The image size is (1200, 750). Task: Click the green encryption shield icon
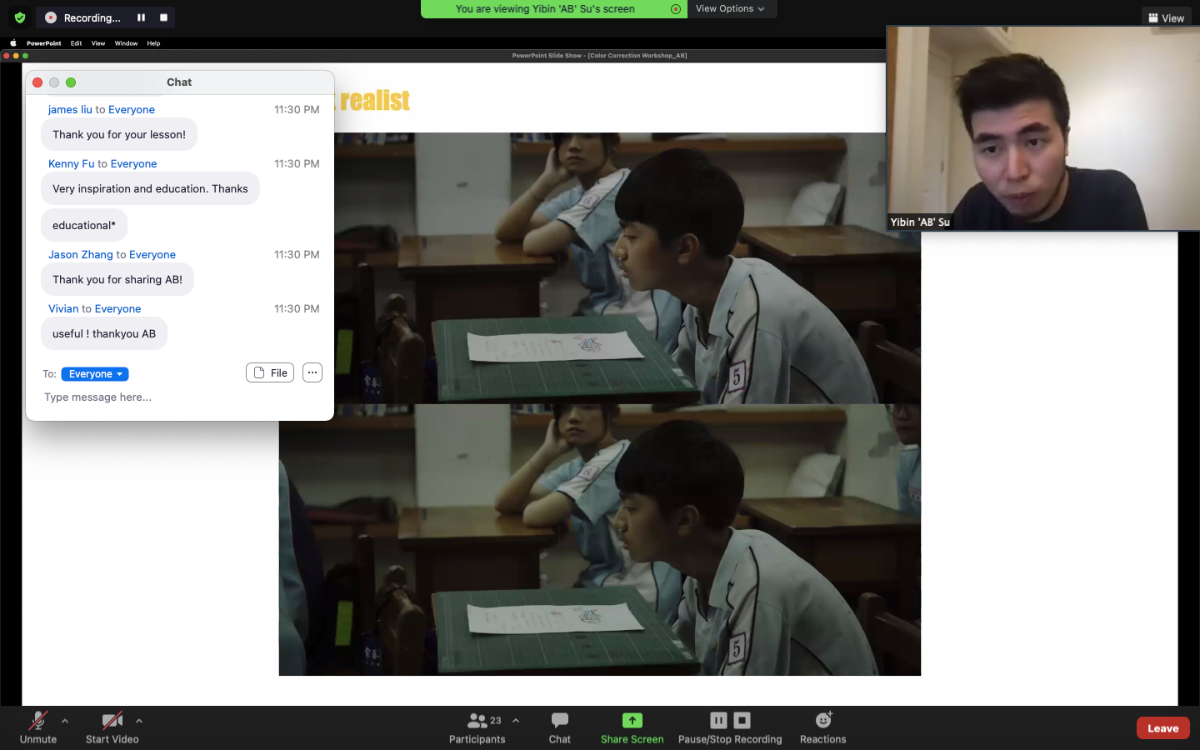click(x=19, y=18)
